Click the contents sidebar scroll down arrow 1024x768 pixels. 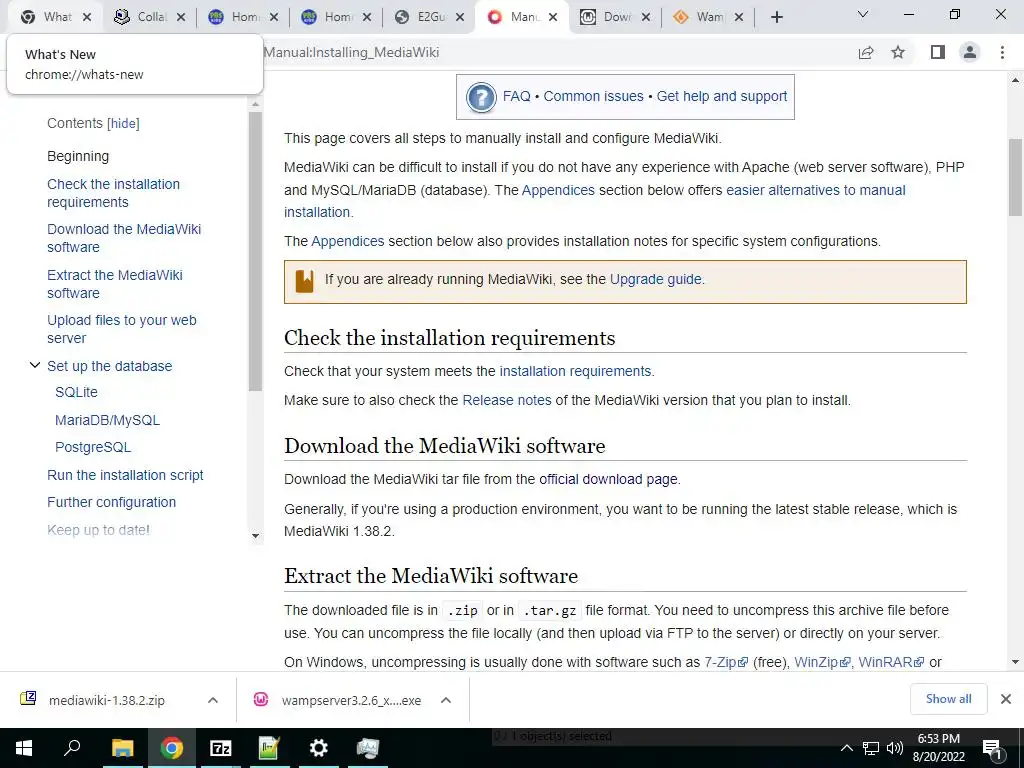tap(255, 536)
